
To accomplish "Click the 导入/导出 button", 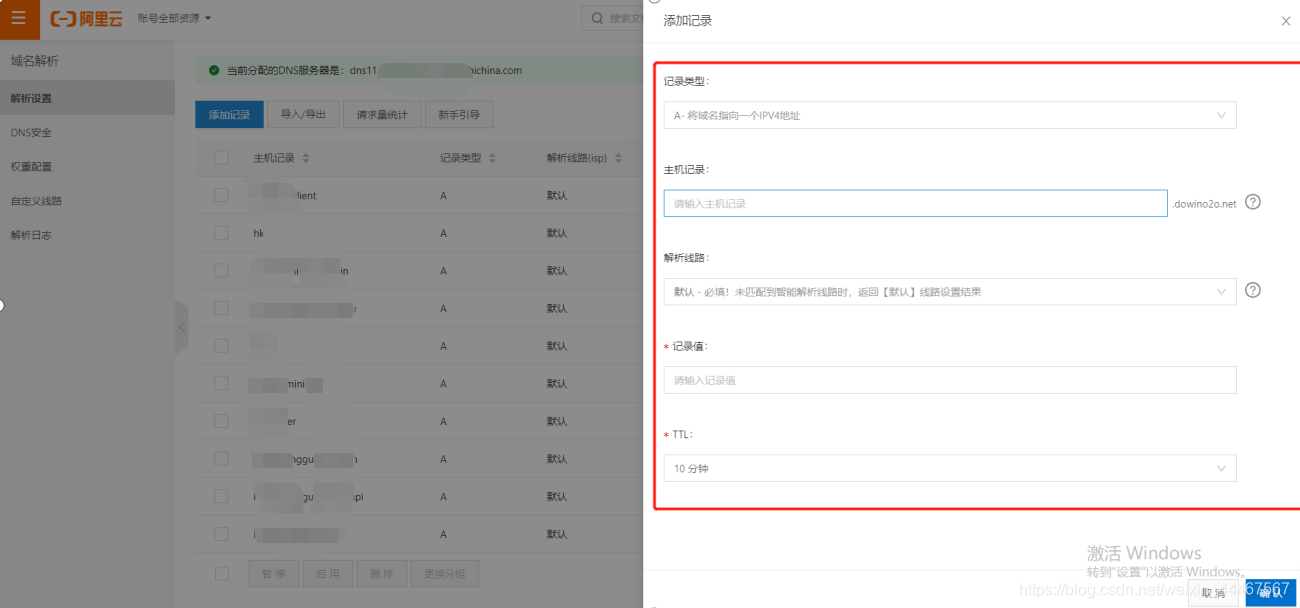I will [x=302, y=114].
